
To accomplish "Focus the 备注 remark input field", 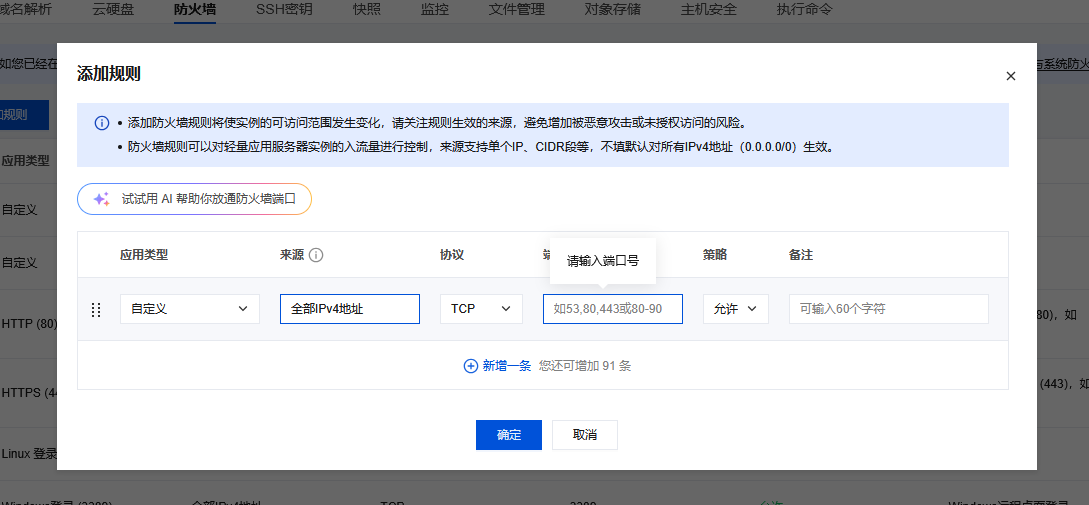I will pyautogui.click(x=889, y=309).
